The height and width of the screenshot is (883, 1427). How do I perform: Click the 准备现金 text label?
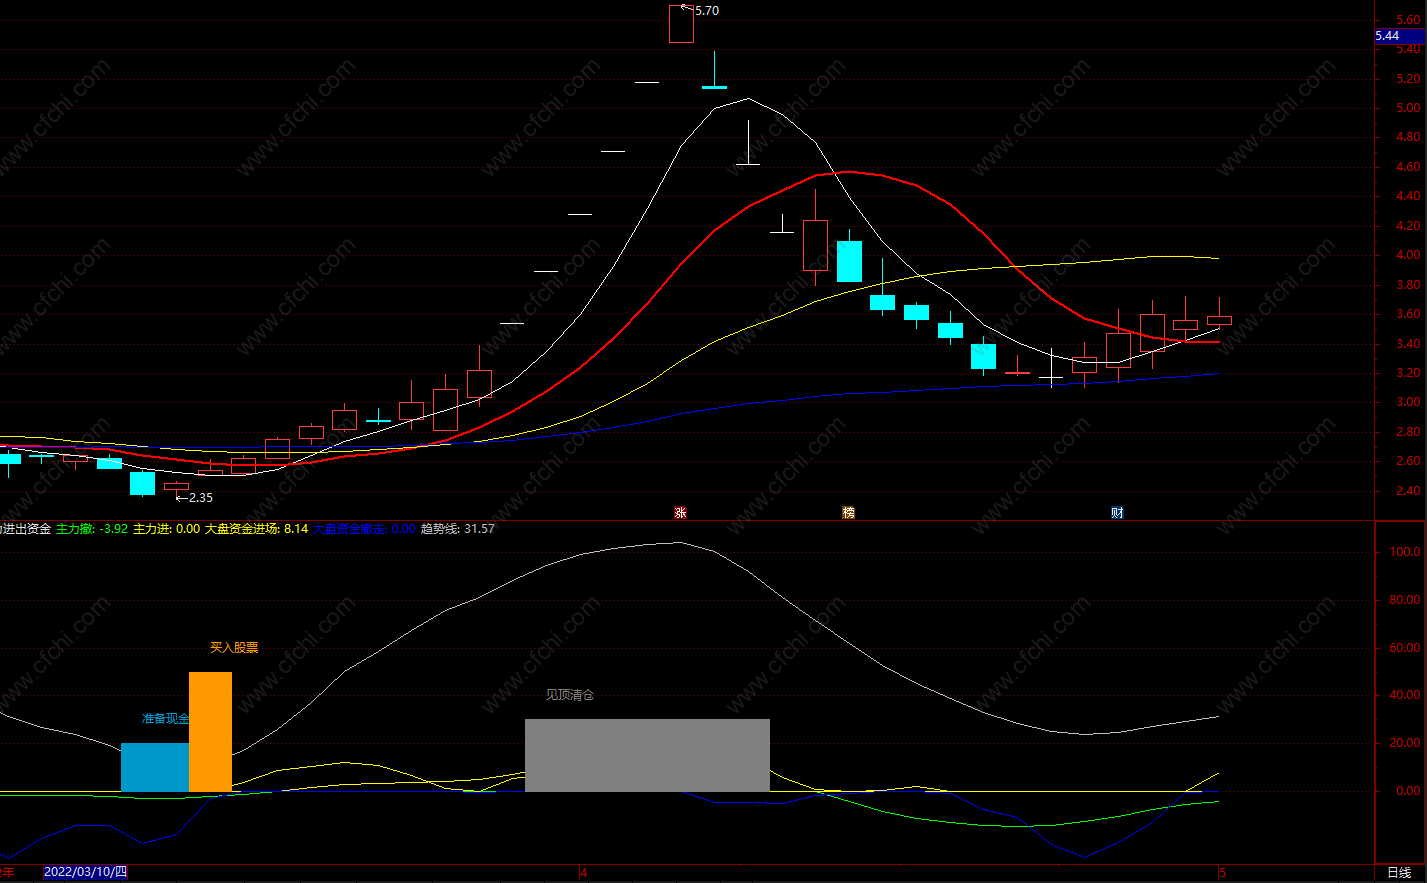(165, 719)
